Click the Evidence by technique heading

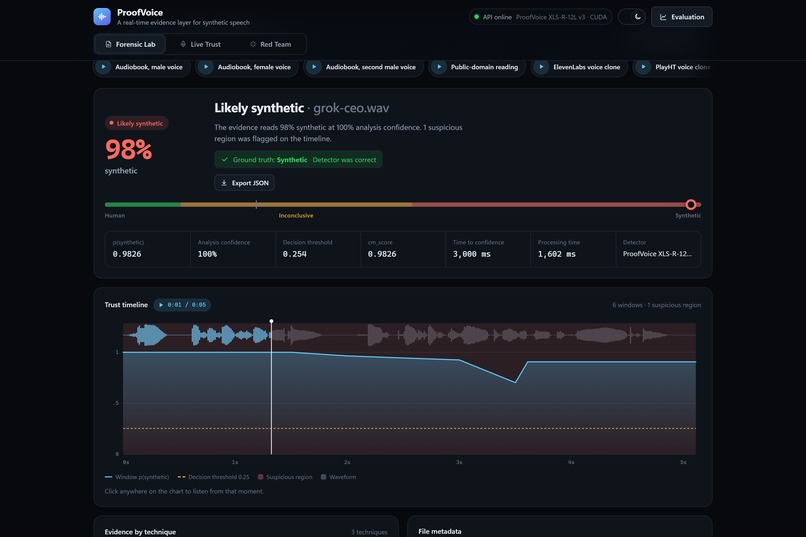[x=140, y=532]
